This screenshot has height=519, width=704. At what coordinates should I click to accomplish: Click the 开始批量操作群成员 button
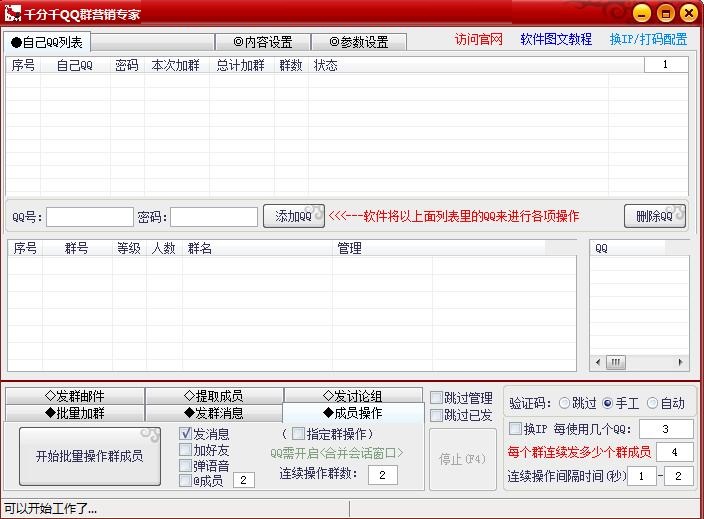(90, 456)
